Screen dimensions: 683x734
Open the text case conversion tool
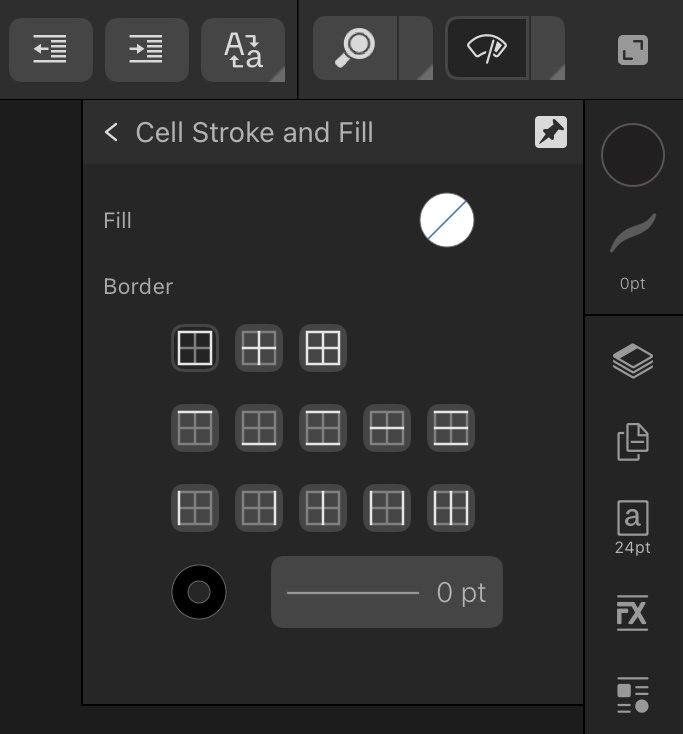coord(243,50)
